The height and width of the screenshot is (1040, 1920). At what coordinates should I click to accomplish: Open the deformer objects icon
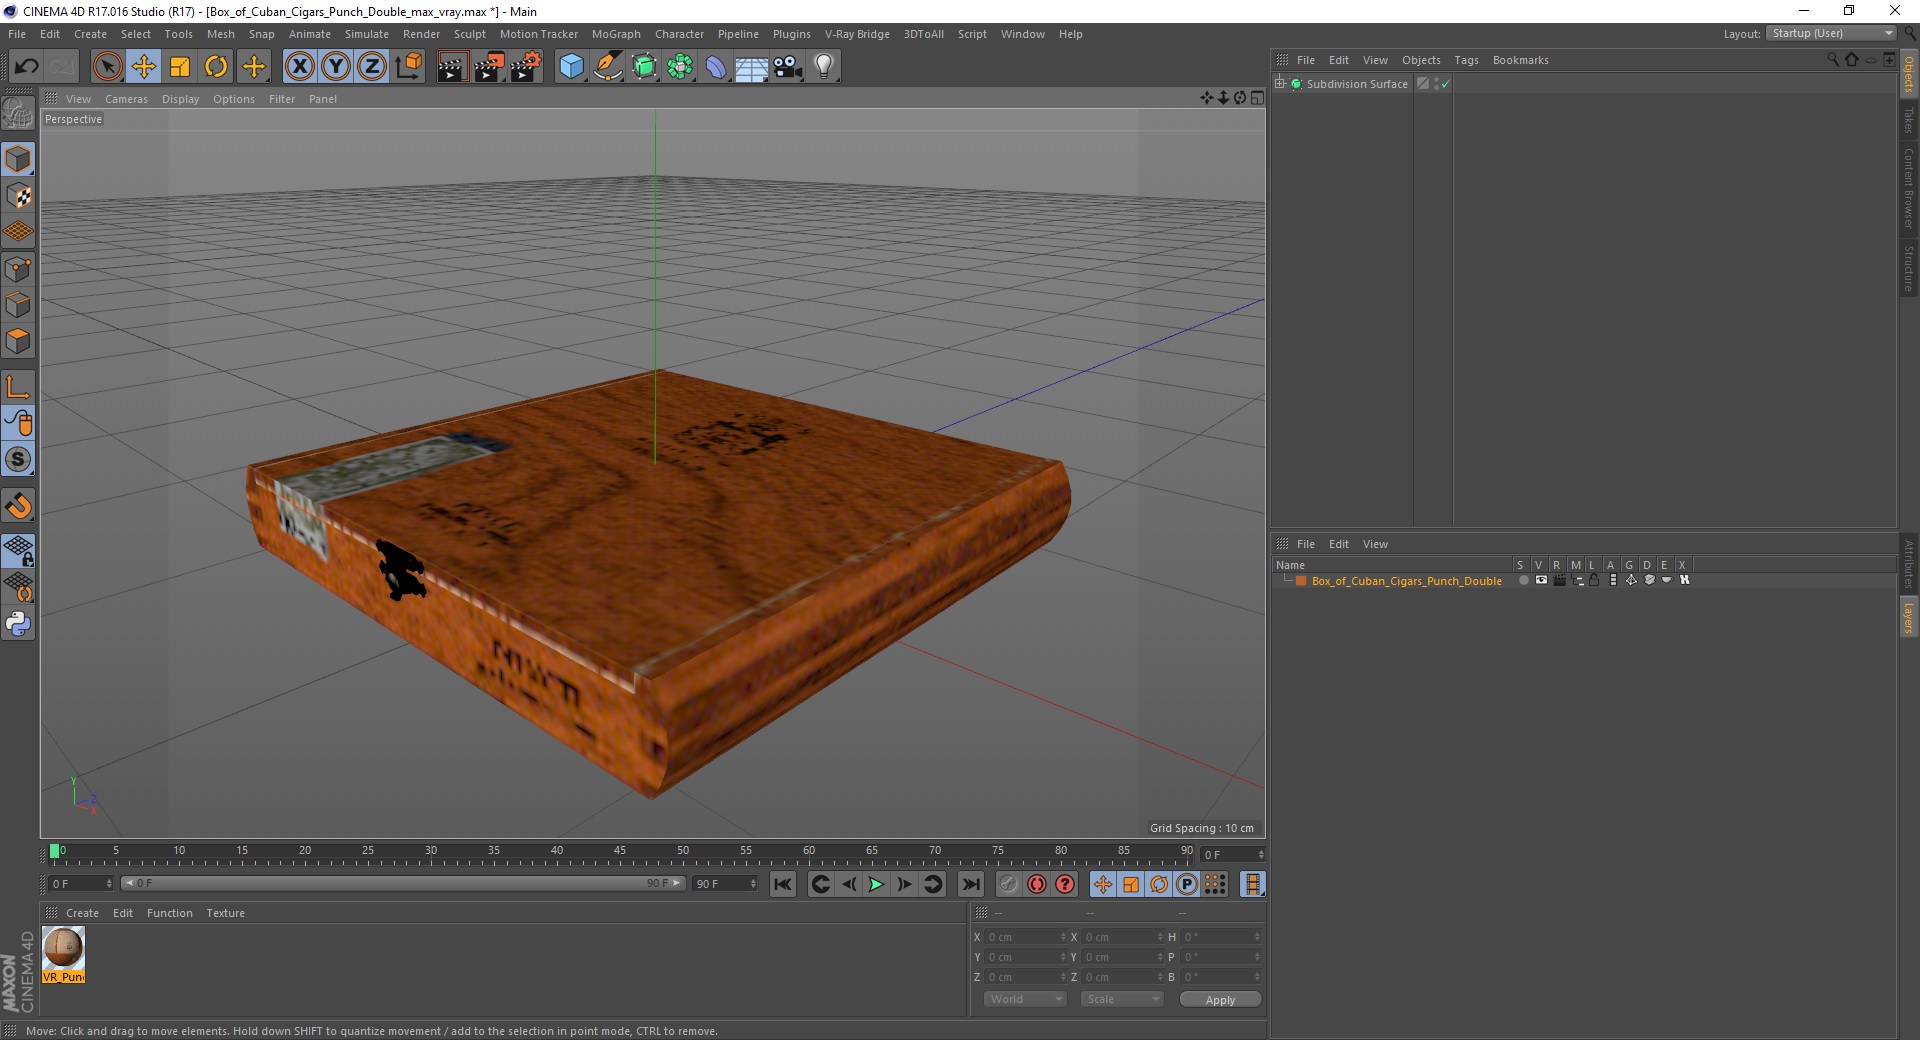coord(716,67)
